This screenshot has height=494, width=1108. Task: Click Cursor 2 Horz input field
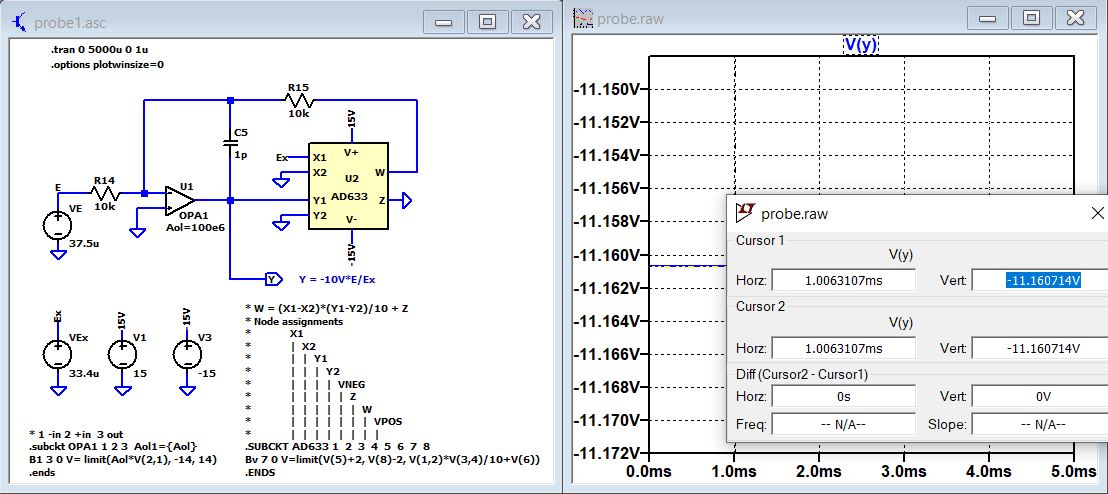pyautogui.click(x=843, y=348)
